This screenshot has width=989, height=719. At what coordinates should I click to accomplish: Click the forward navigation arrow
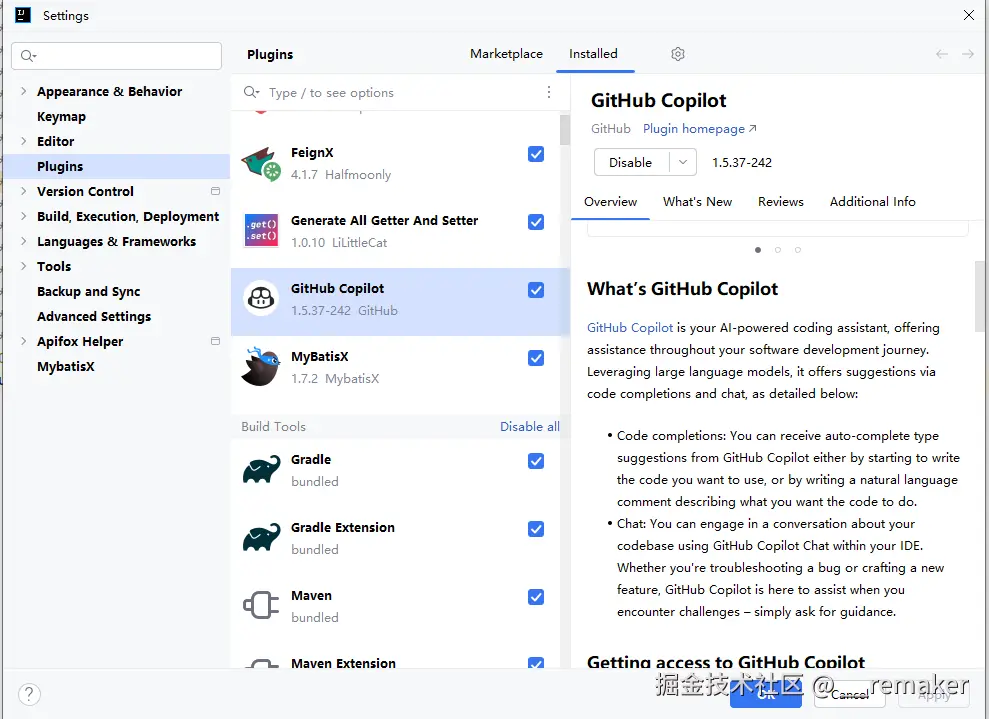968,54
